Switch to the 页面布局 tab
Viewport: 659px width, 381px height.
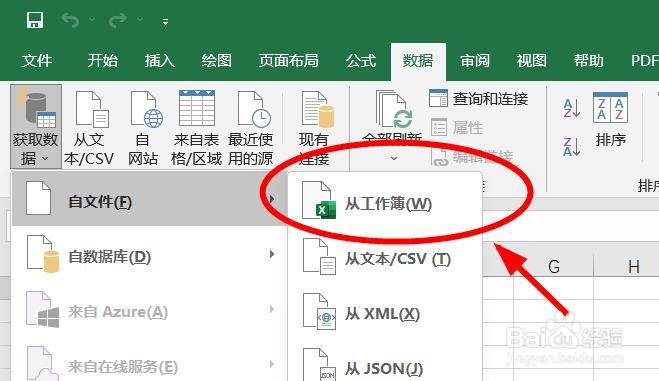[x=288, y=61]
